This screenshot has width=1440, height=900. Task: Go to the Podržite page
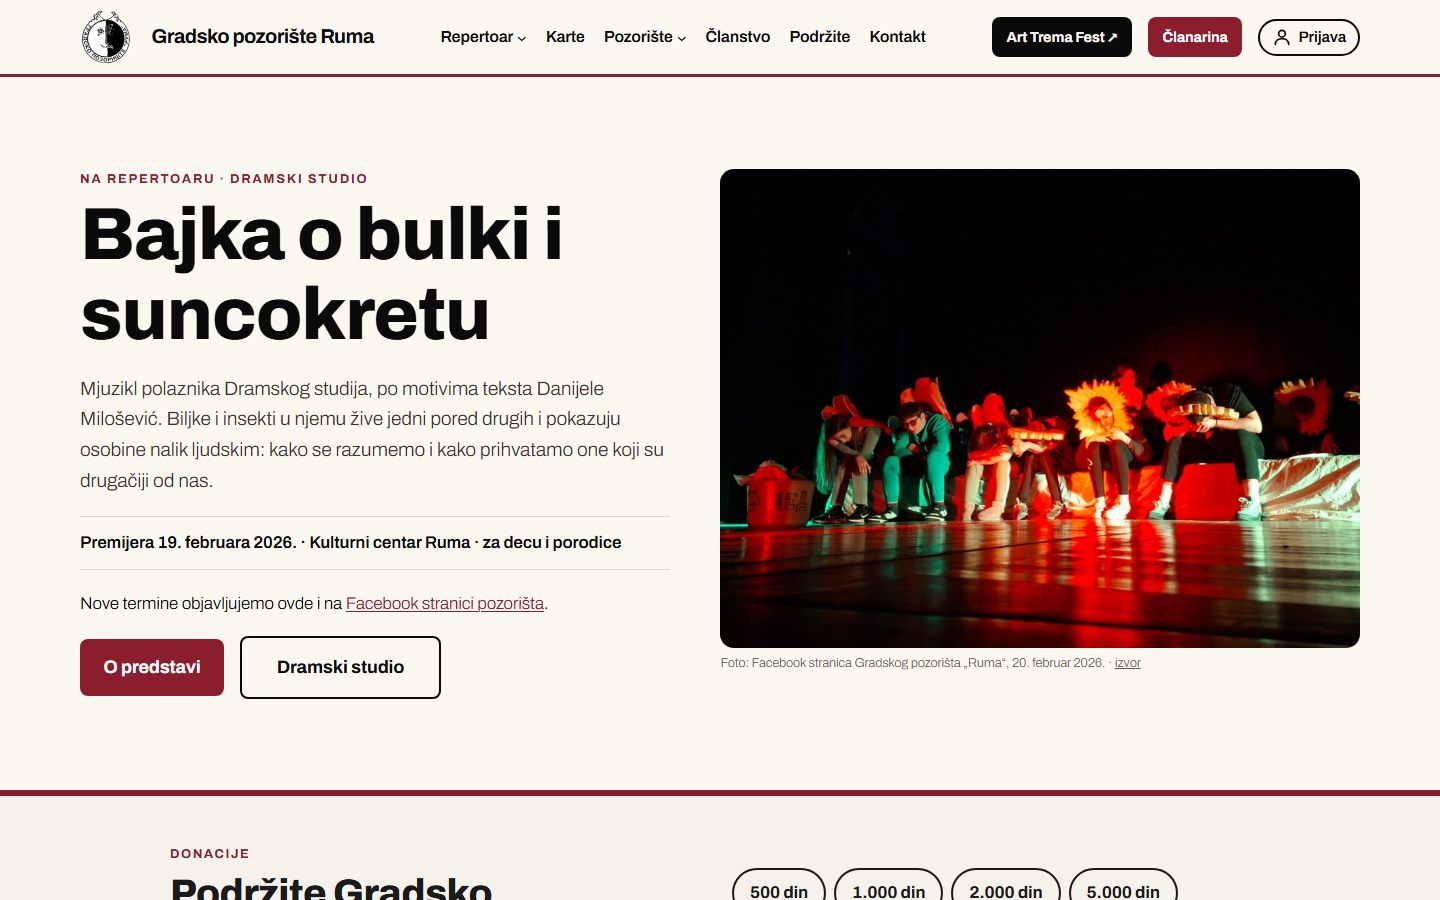[x=820, y=37]
